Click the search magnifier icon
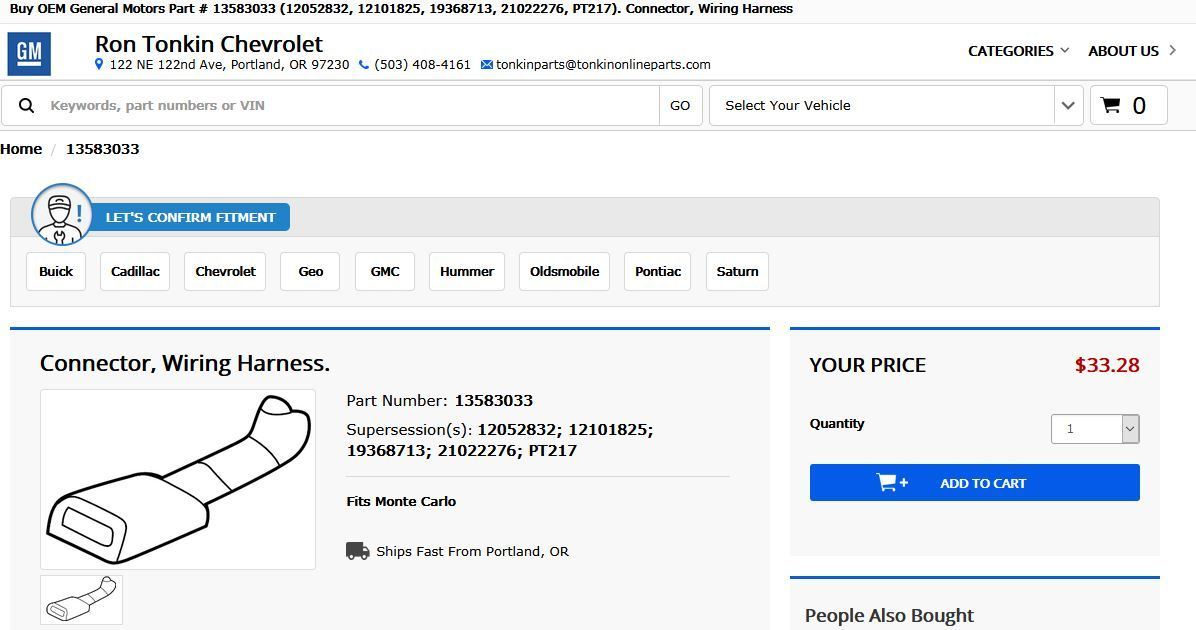 pos(27,106)
